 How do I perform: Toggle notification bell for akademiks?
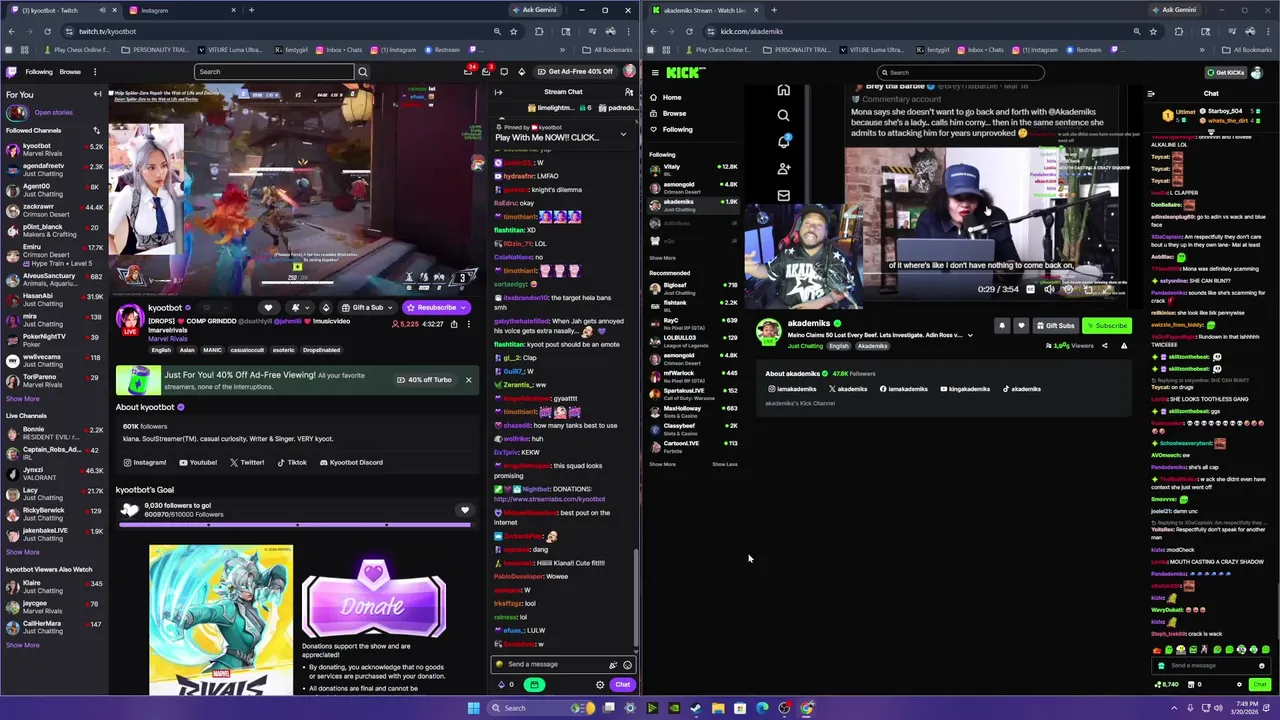coord(1002,325)
